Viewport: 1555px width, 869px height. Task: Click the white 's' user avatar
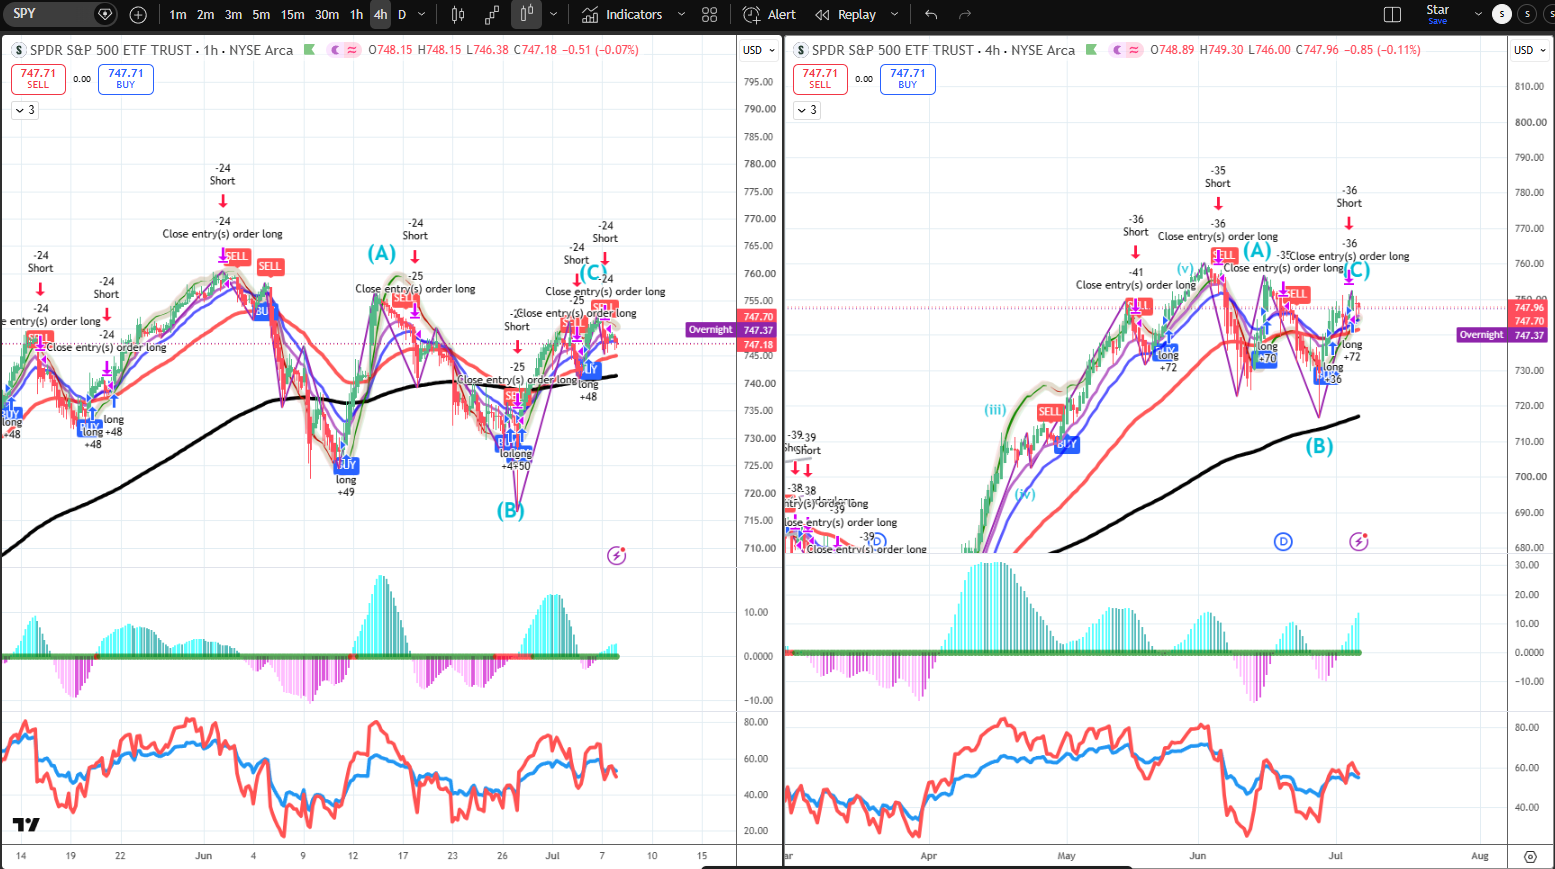coord(1501,14)
